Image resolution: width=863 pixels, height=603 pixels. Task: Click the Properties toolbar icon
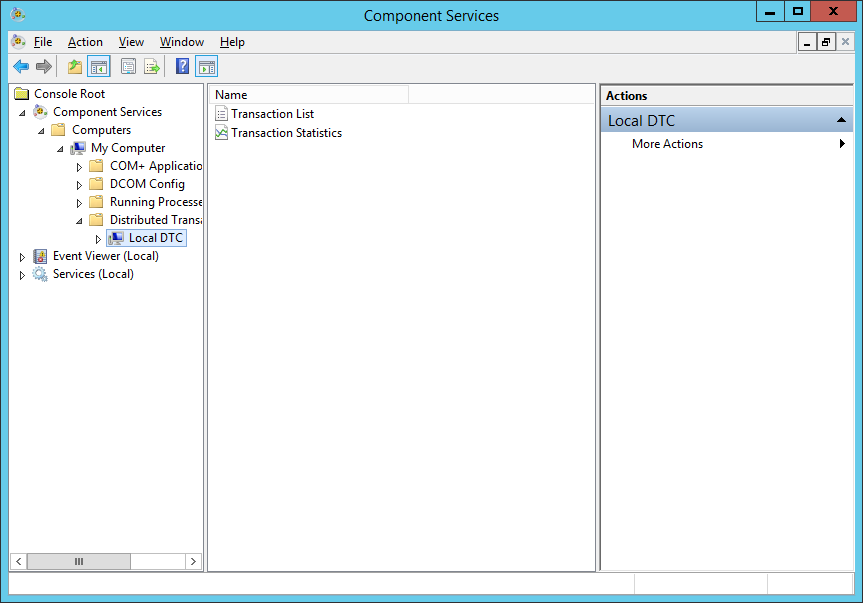[128, 67]
